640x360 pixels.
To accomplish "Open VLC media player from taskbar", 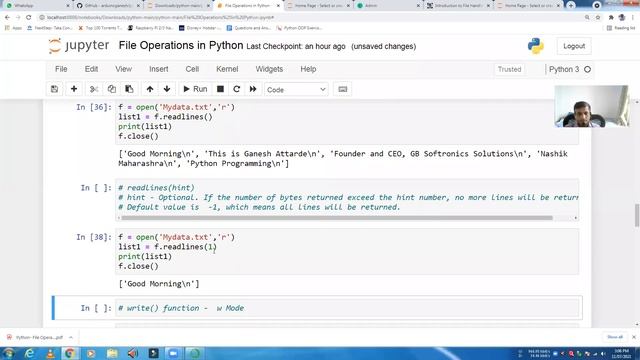I will [50, 353].
